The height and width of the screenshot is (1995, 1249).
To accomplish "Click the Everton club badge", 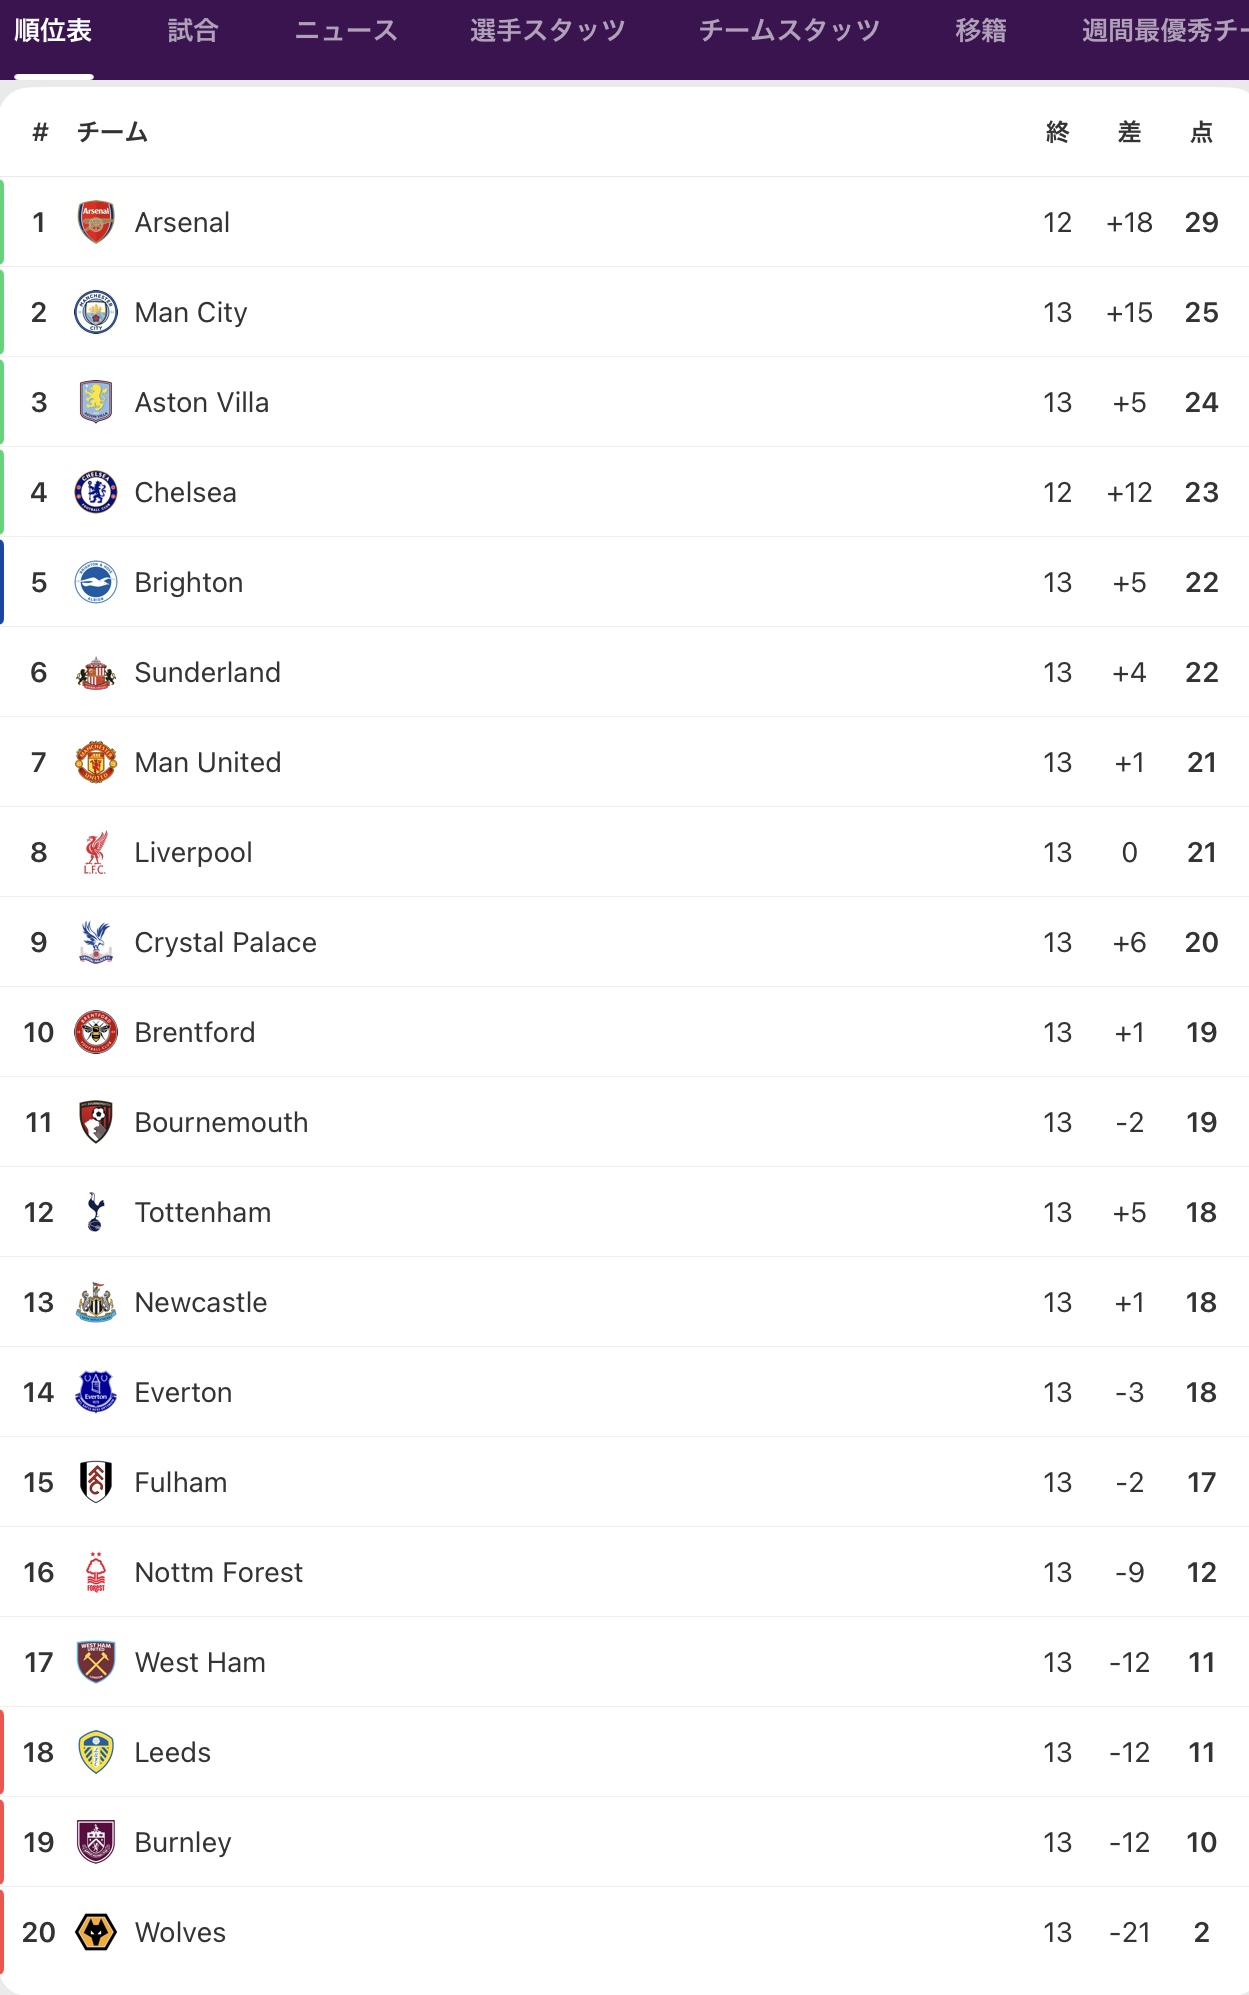I will coord(96,1392).
